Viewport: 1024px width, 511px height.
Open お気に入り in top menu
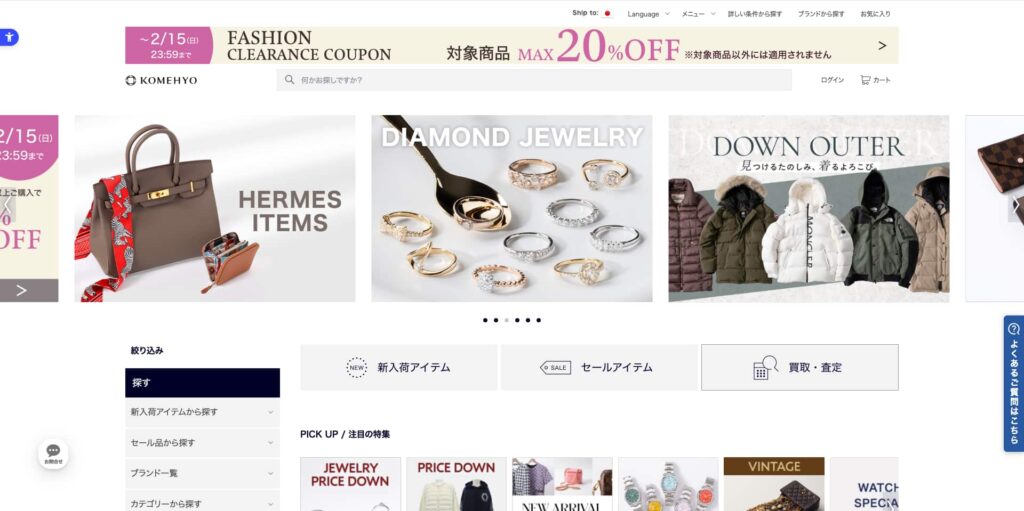875,14
